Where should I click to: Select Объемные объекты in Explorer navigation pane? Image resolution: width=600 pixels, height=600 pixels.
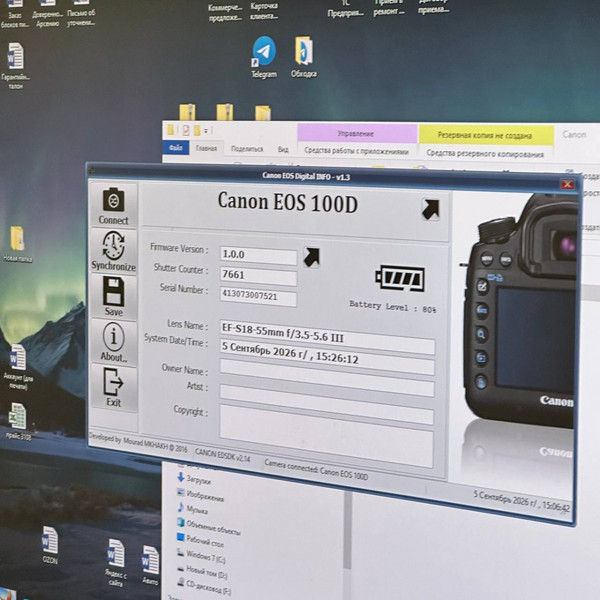click(x=209, y=527)
